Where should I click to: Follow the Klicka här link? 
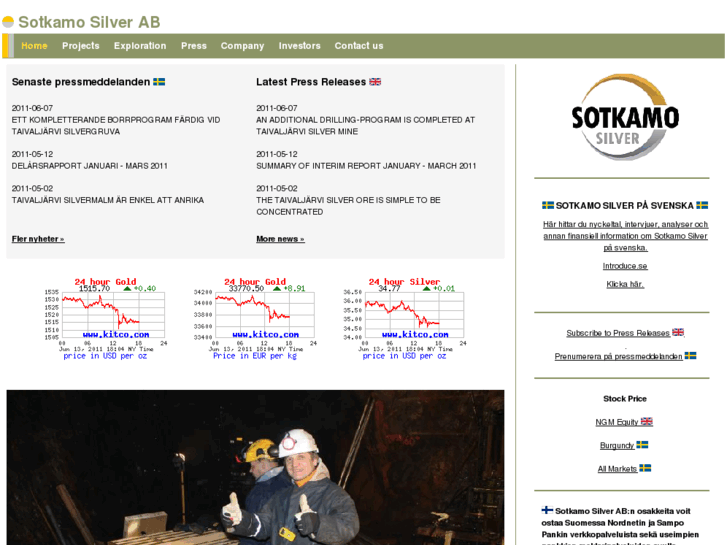pyautogui.click(x=625, y=284)
